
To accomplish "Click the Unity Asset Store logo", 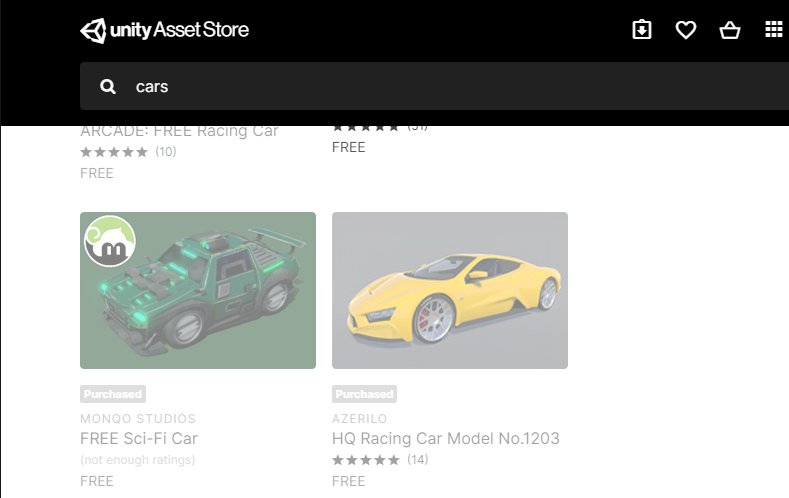I will pos(164,30).
